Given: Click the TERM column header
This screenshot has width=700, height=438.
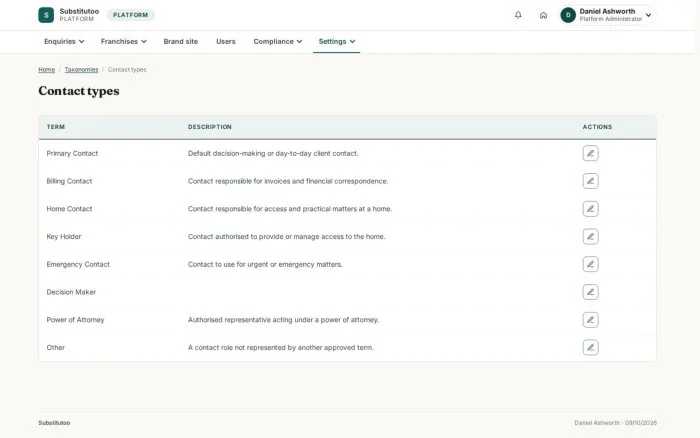Looking at the screenshot, I should pyautogui.click(x=56, y=127).
